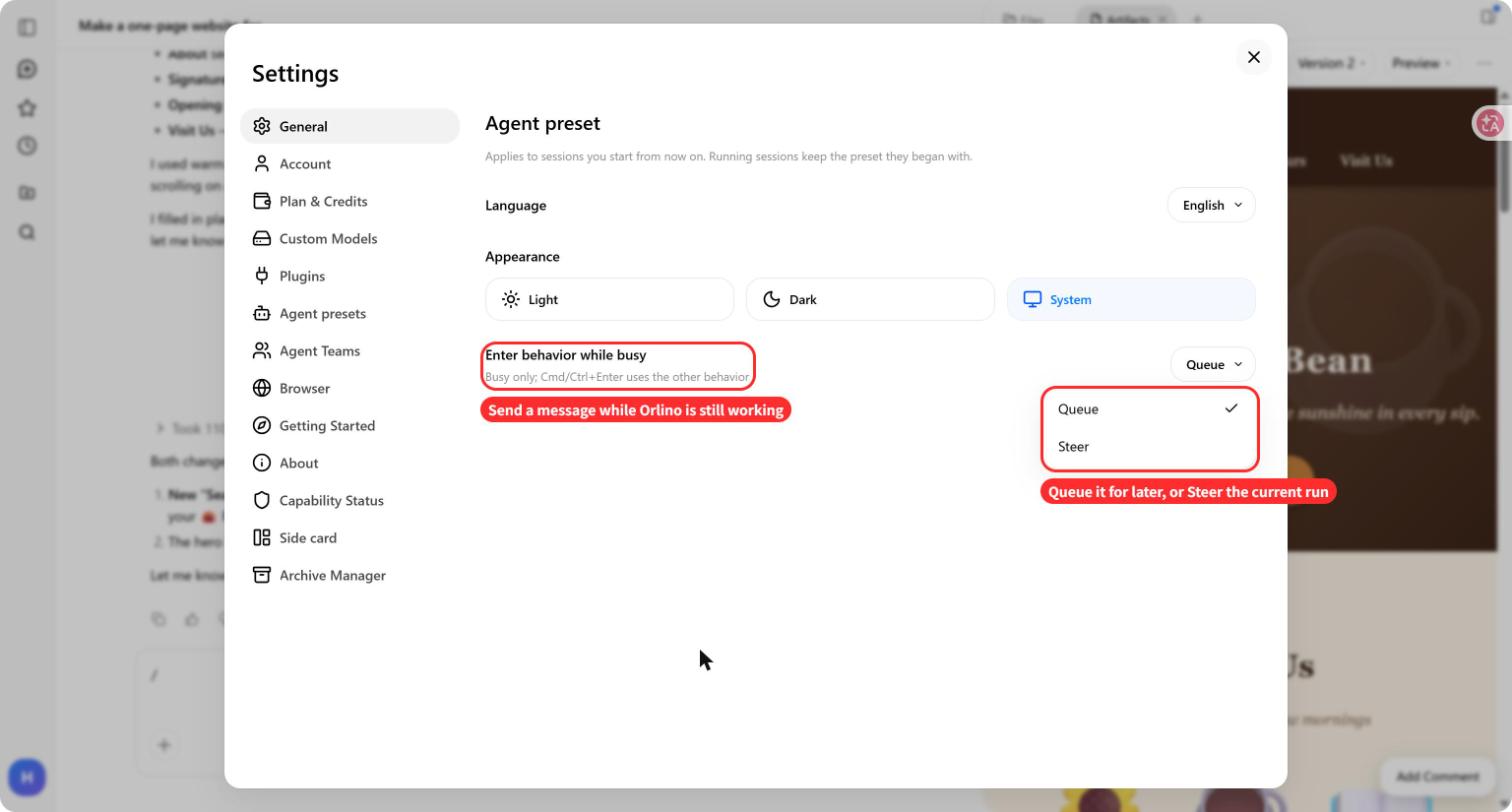Open the Account settings section

click(x=349, y=164)
